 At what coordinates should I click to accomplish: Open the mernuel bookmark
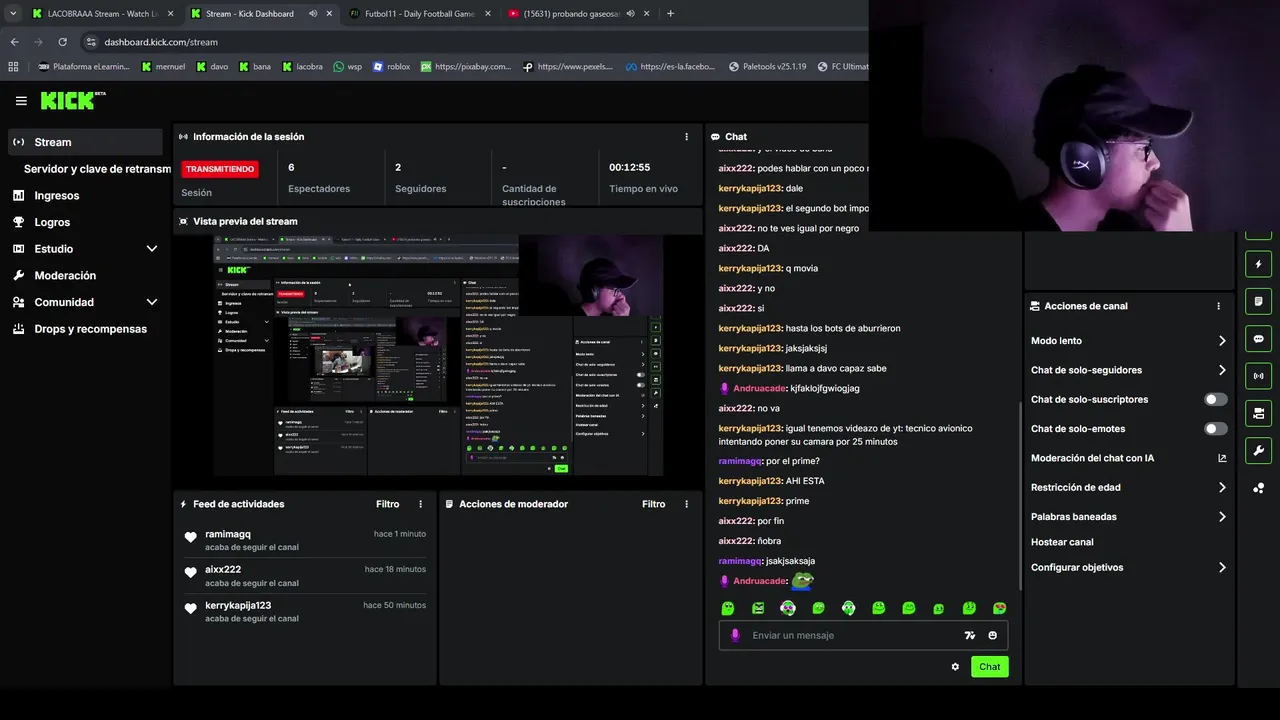click(x=163, y=67)
